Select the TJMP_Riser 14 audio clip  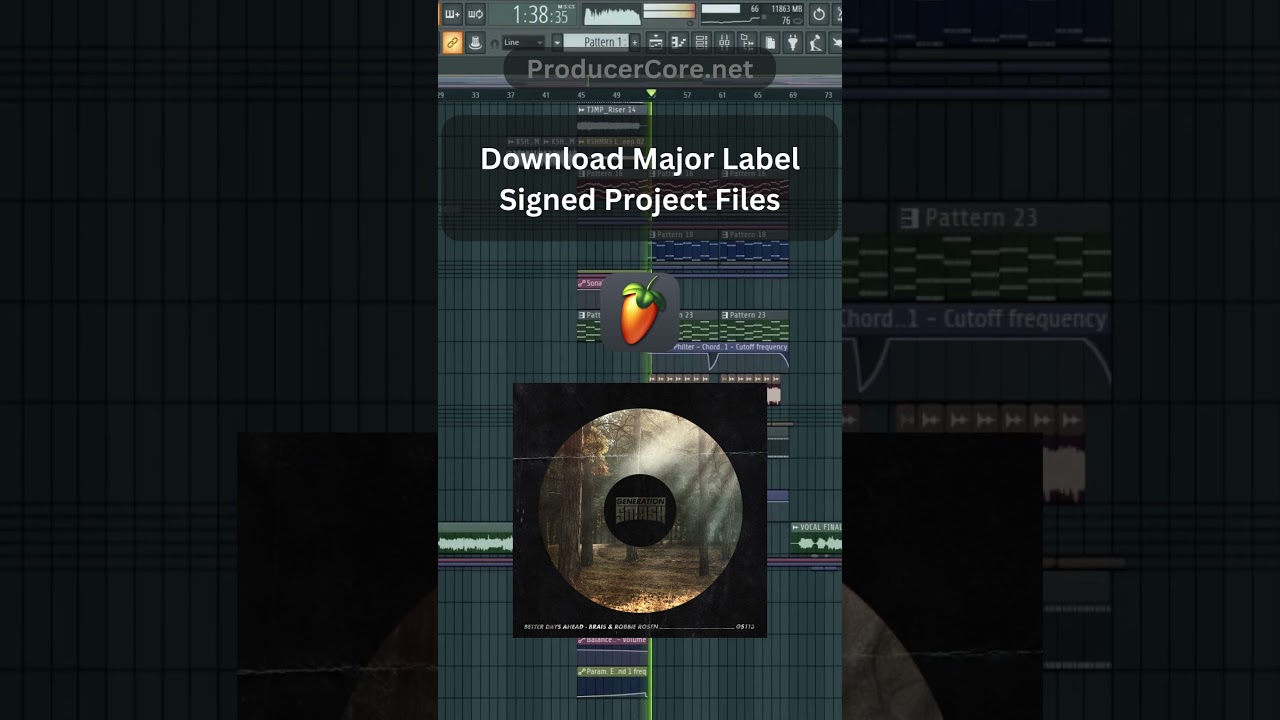610,118
